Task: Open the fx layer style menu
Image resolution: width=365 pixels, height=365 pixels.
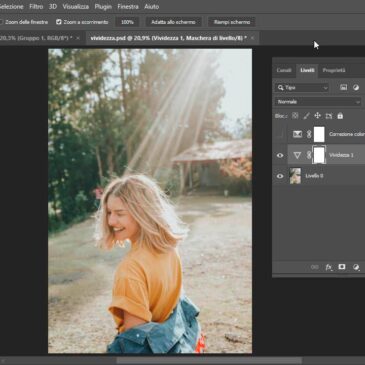Action: coord(329,267)
